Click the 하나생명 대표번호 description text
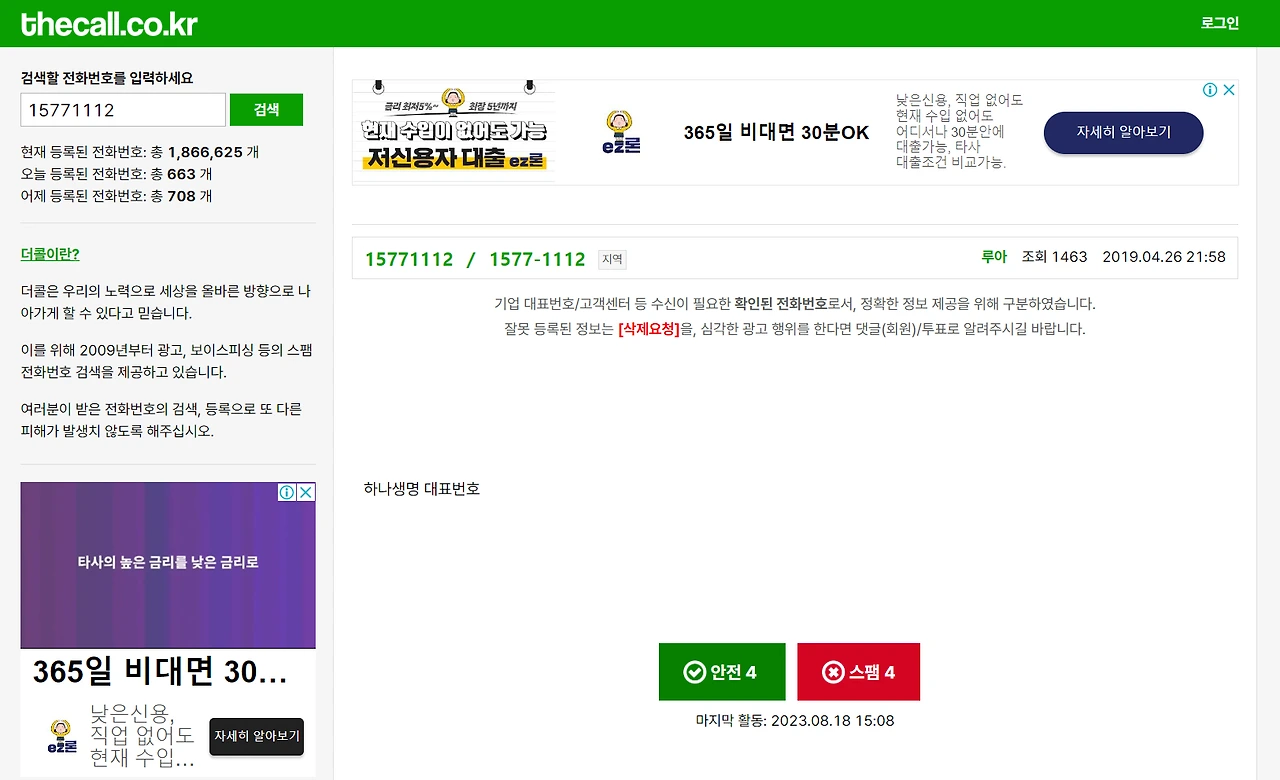Screen dimensions: 1280x780 (x=422, y=489)
